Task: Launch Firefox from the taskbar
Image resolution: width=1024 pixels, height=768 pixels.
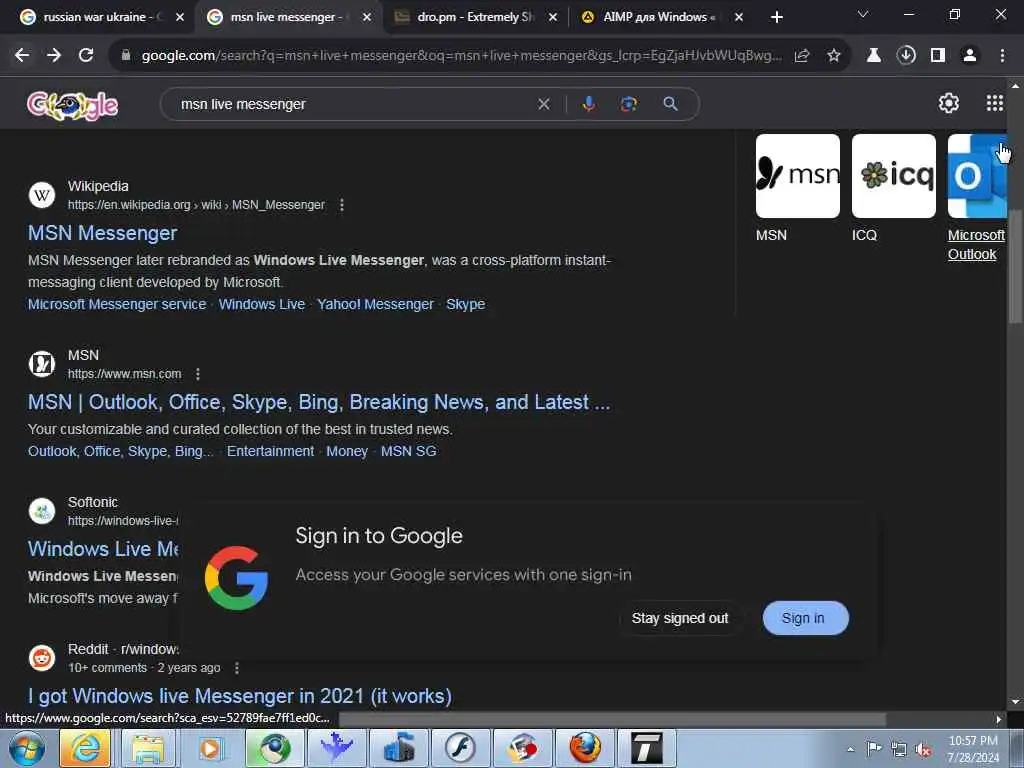Action: [585, 748]
